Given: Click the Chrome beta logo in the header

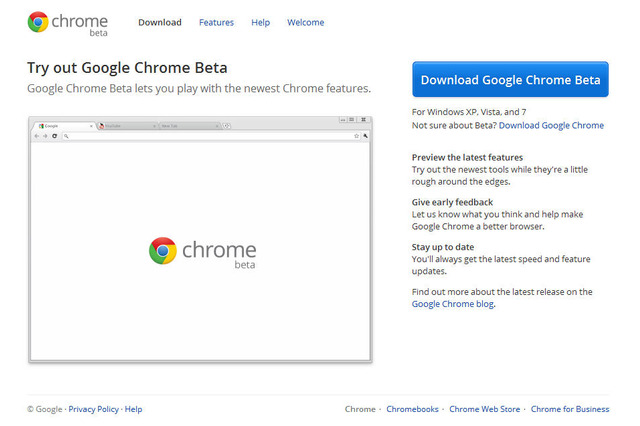Looking at the screenshot, I should coord(68,24).
